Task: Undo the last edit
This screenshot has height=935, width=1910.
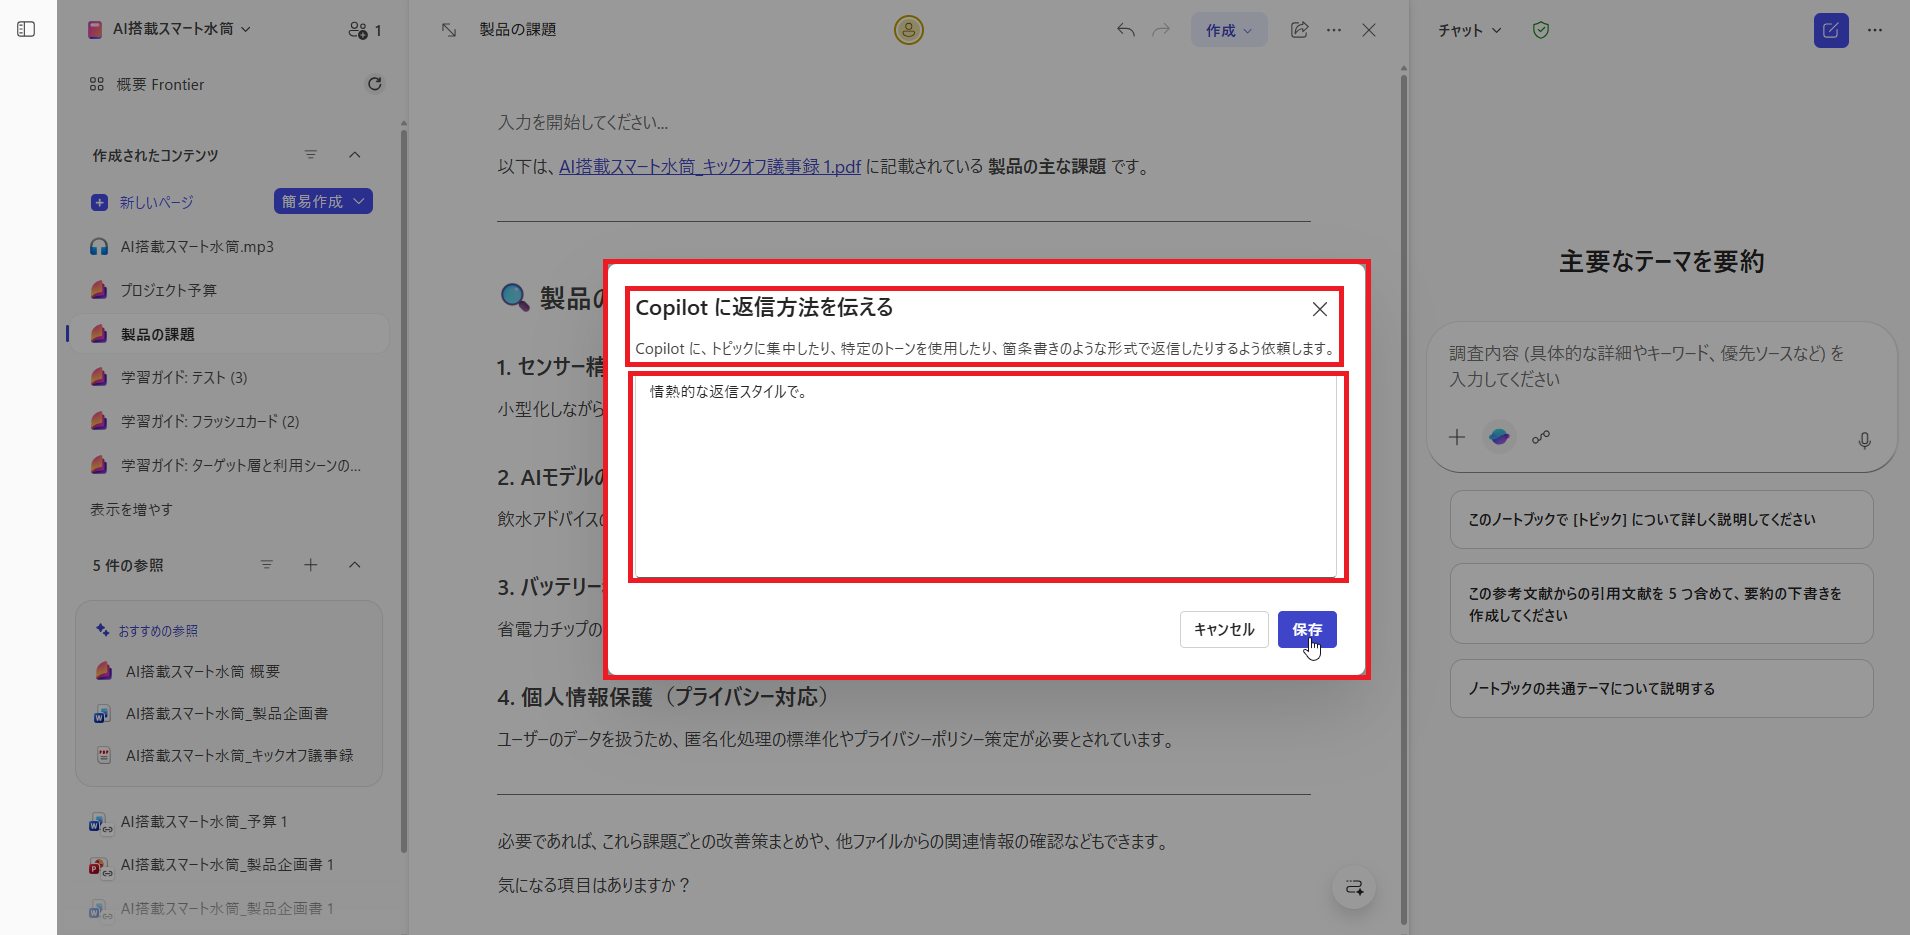Action: click(1124, 30)
